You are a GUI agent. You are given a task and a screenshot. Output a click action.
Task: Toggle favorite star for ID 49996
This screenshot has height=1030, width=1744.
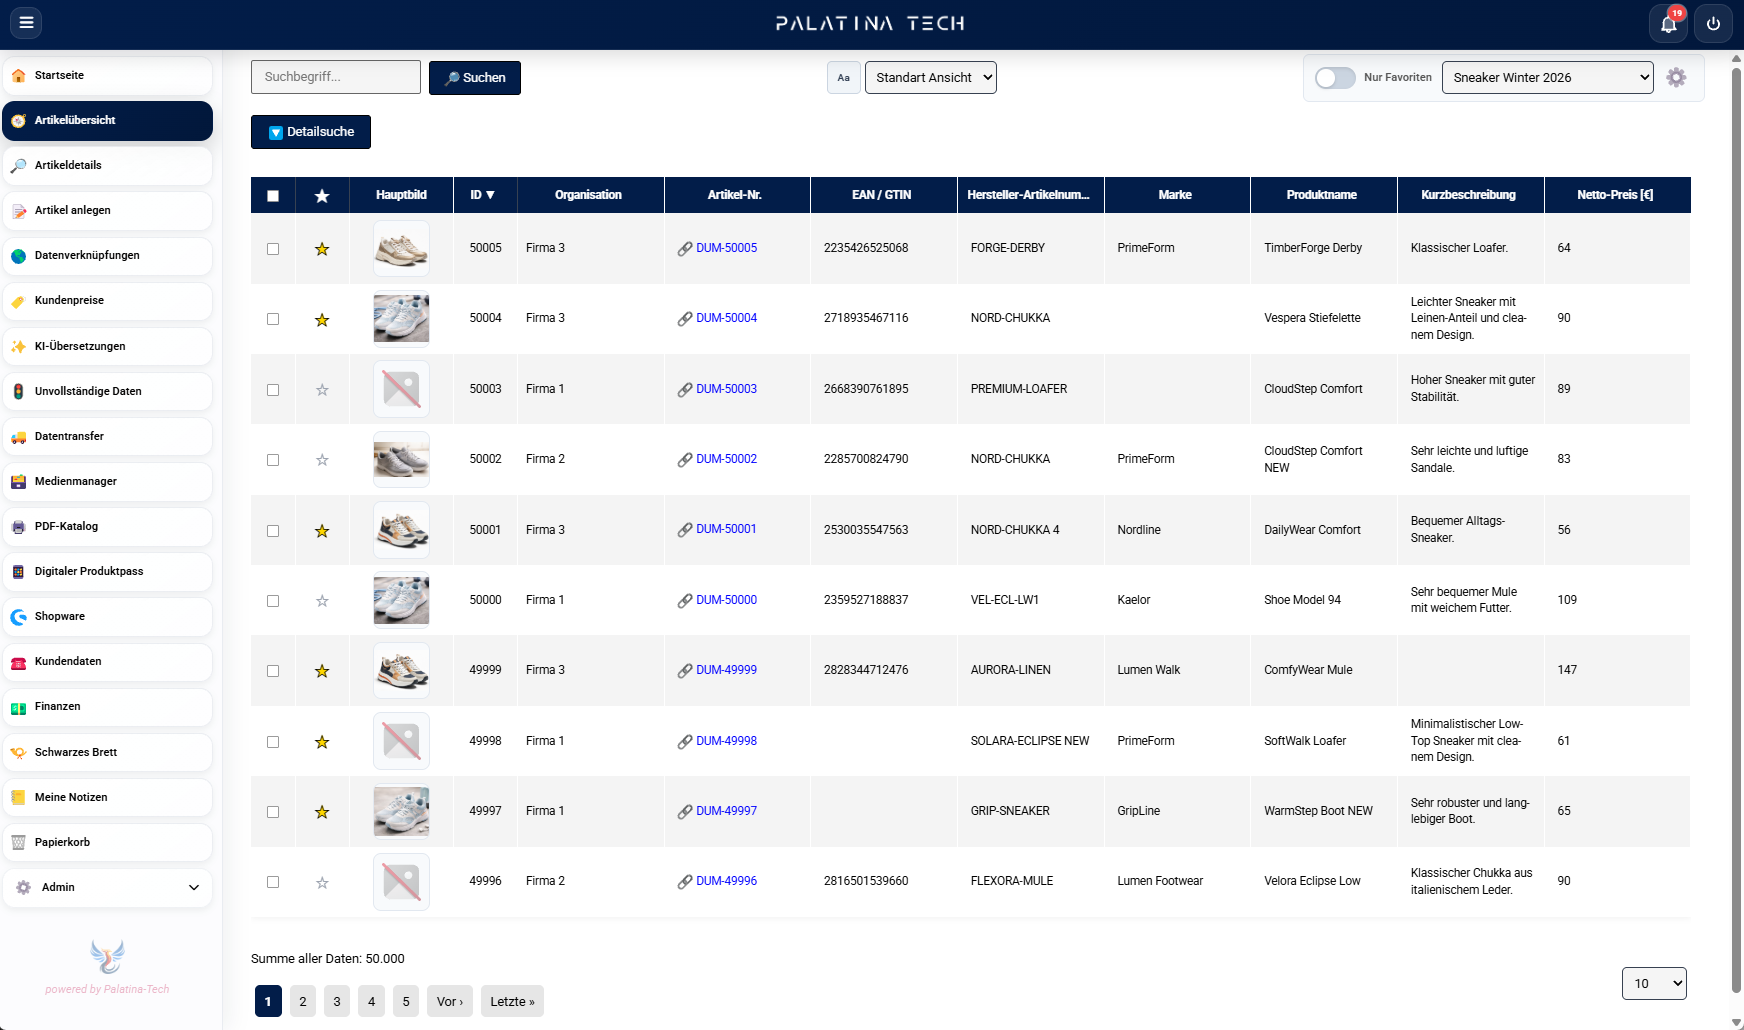[322, 883]
